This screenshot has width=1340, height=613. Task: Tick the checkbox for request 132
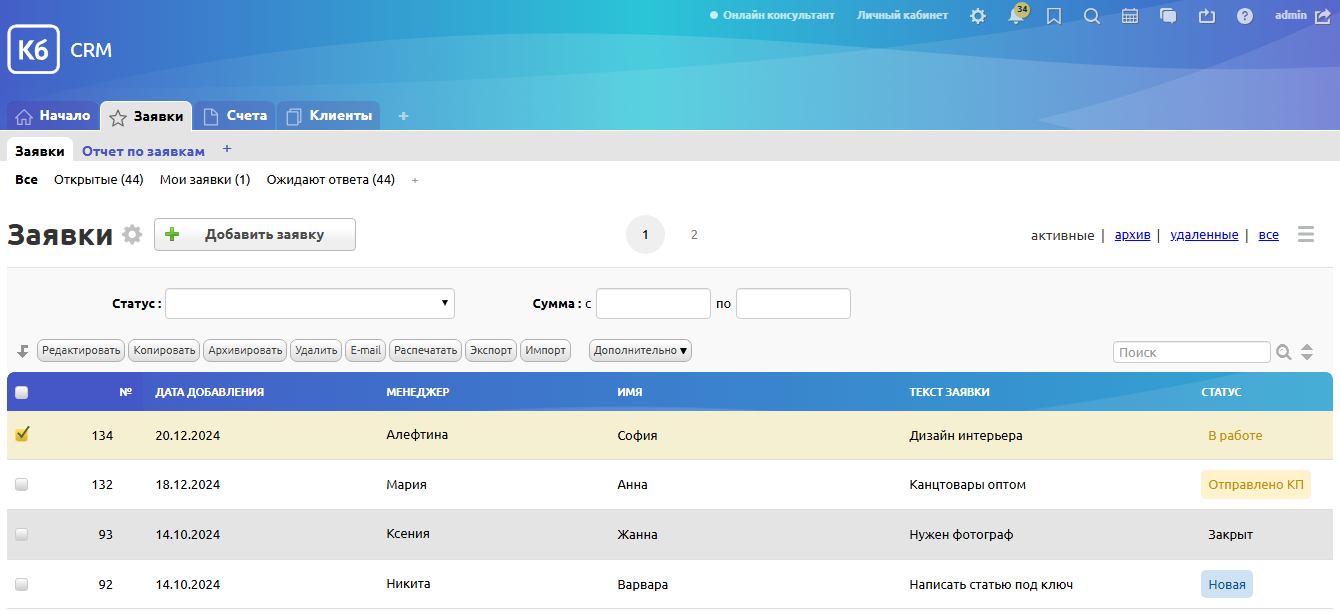point(22,484)
